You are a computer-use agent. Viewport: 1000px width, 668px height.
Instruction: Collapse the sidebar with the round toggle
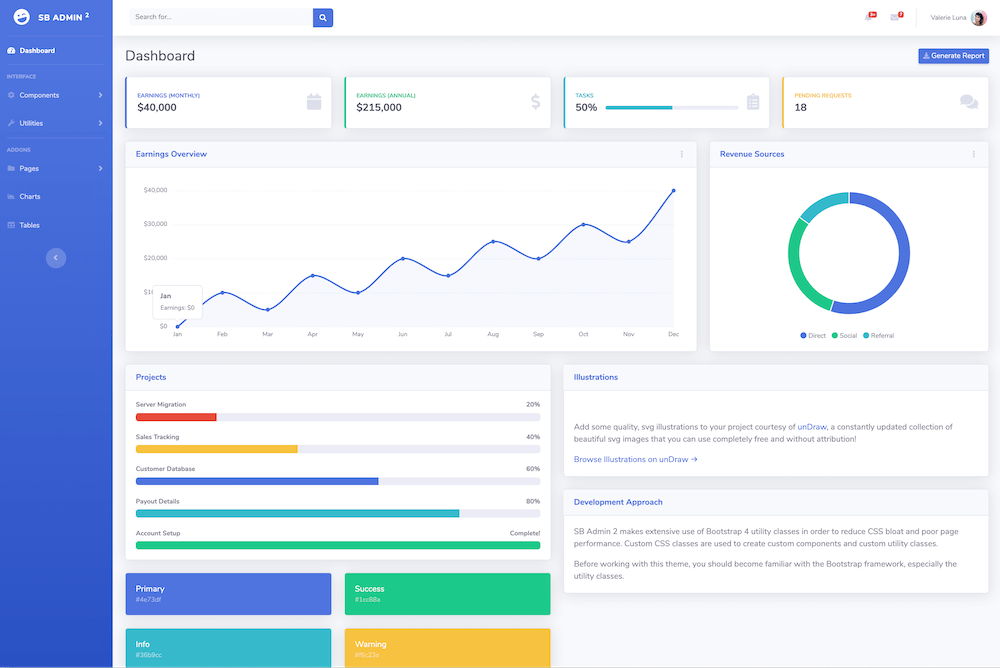point(56,258)
